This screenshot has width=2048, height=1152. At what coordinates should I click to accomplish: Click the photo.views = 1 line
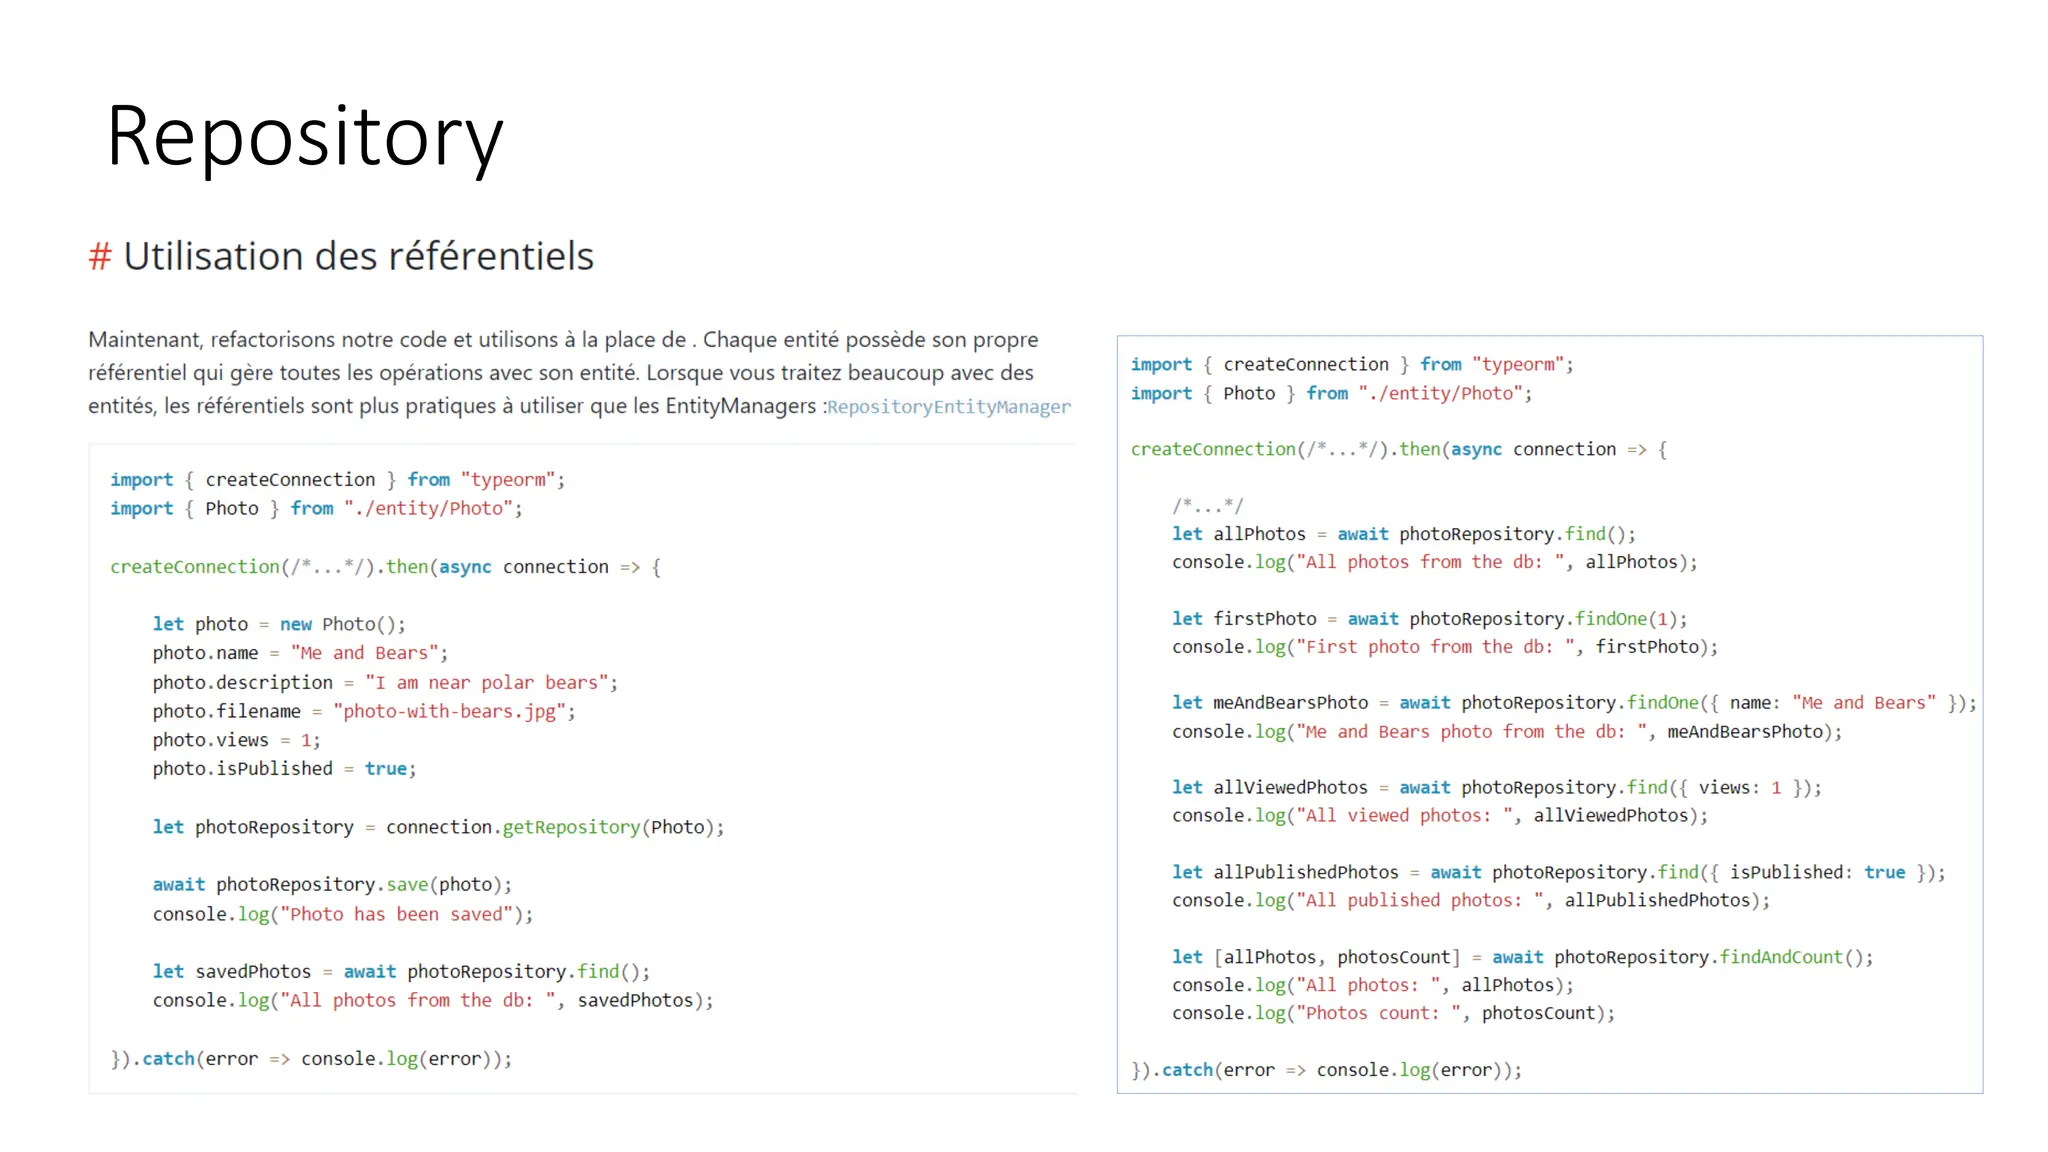point(236,741)
